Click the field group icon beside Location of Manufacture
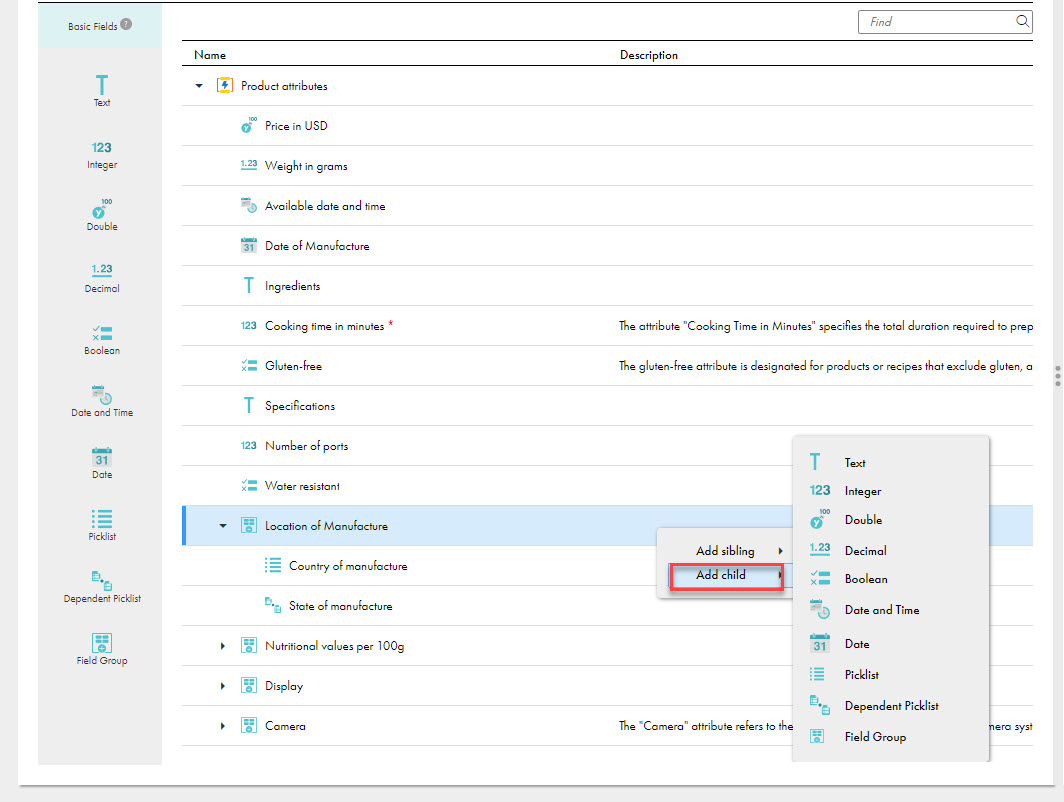 point(248,525)
